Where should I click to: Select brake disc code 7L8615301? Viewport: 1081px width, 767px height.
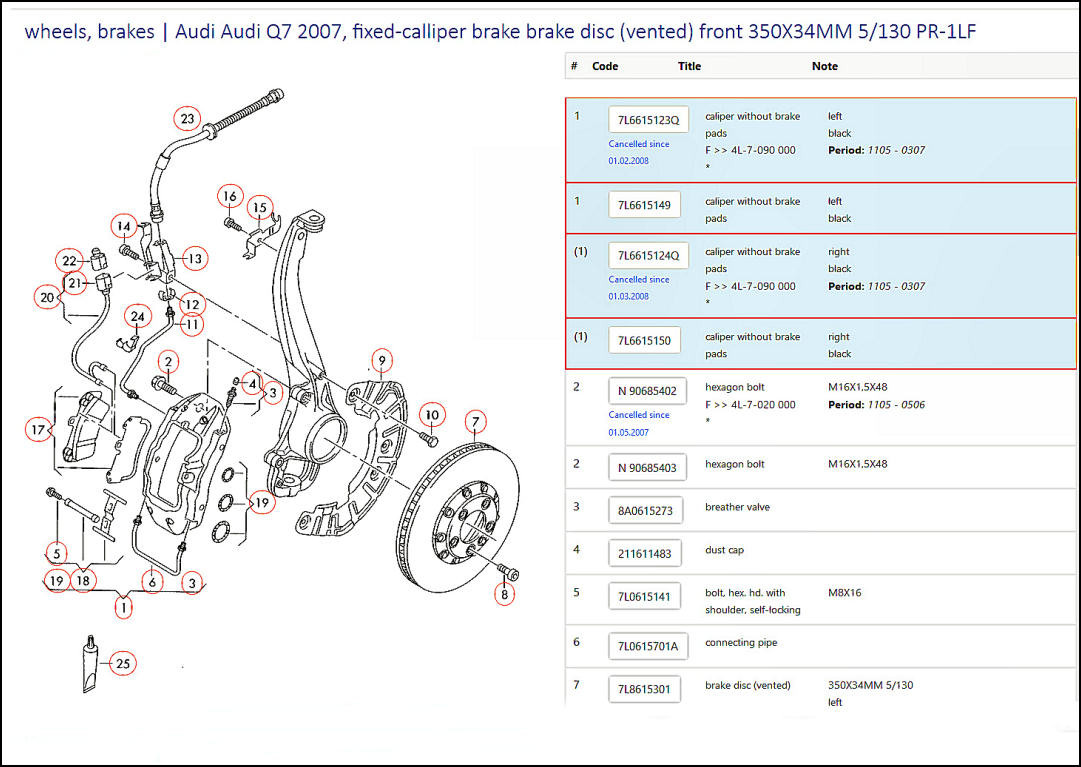coord(644,689)
